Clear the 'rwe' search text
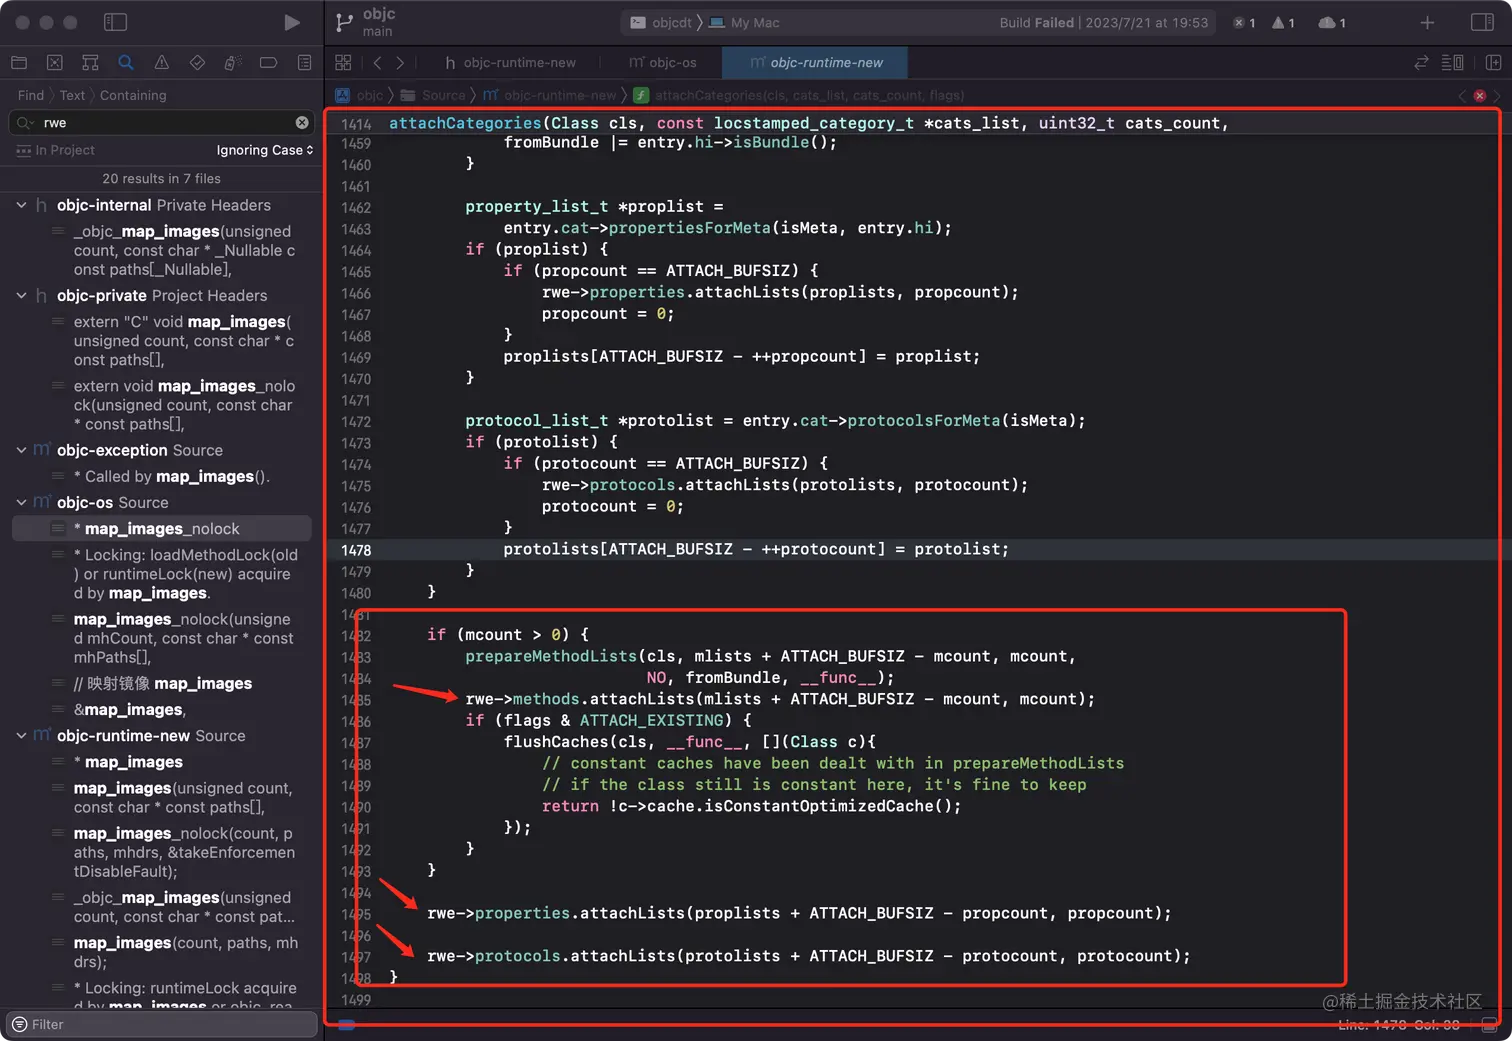 pyautogui.click(x=302, y=123)
